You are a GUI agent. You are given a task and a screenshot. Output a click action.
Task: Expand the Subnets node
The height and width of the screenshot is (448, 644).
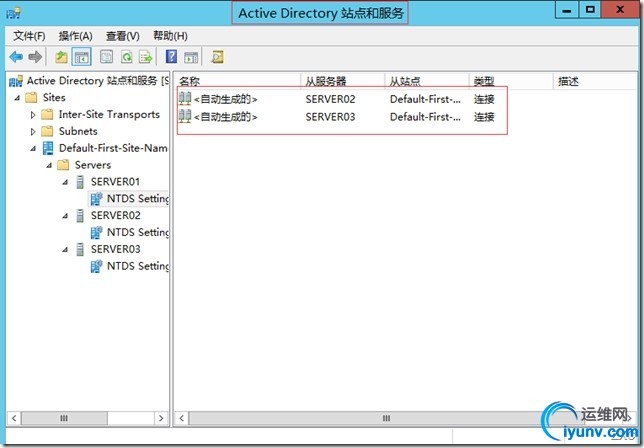[33, 131]
